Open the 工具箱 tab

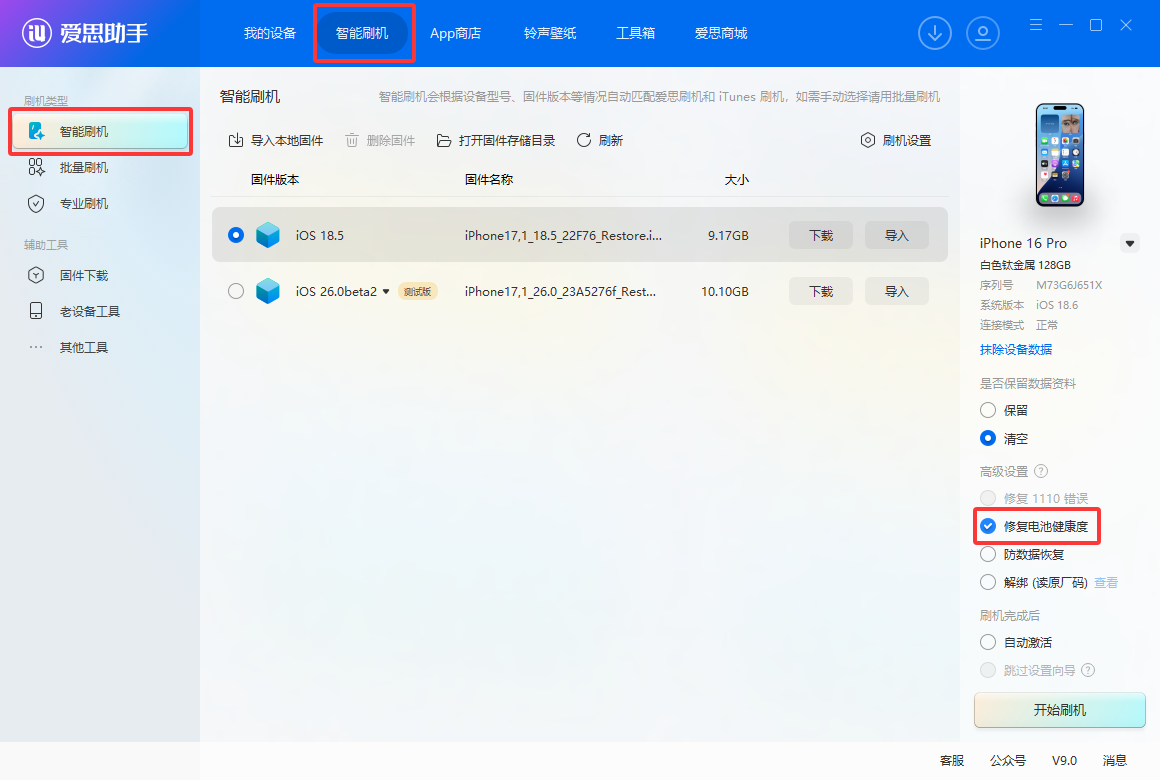pos(636,33)
